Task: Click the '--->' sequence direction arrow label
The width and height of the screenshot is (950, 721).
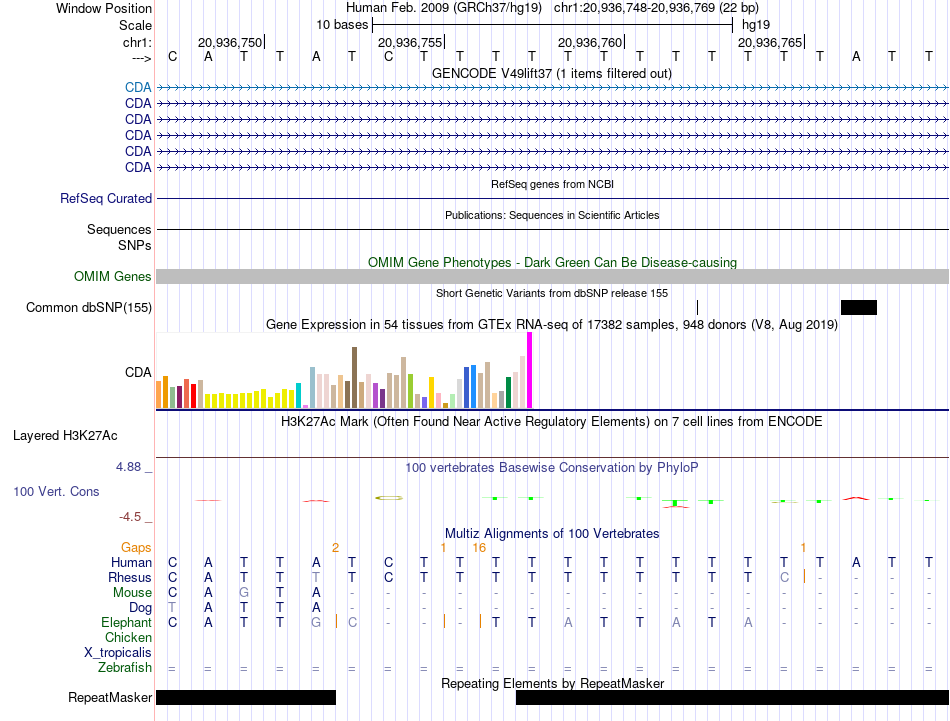Action: [x=141, y=58]
